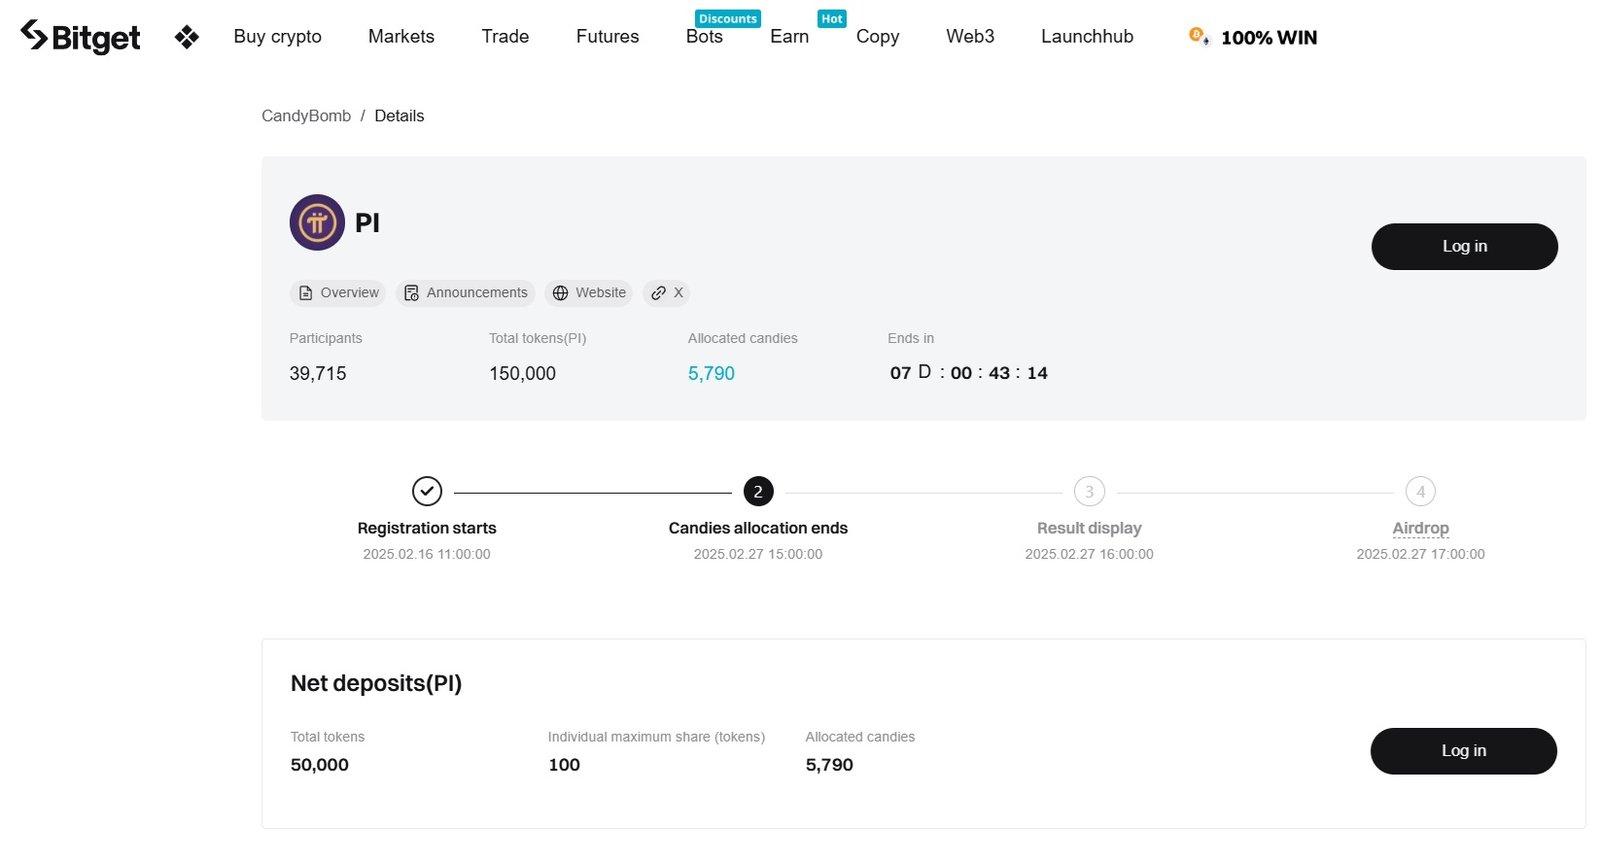
Task: Click the 2025.02.27 15:00:00 date
Action: (758, 554)
